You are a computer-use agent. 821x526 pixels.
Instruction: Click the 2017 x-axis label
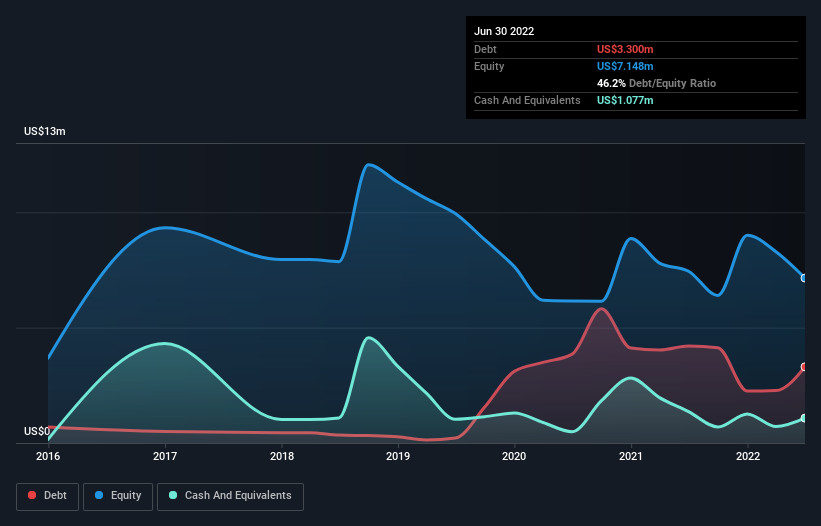tap(165, 456)
